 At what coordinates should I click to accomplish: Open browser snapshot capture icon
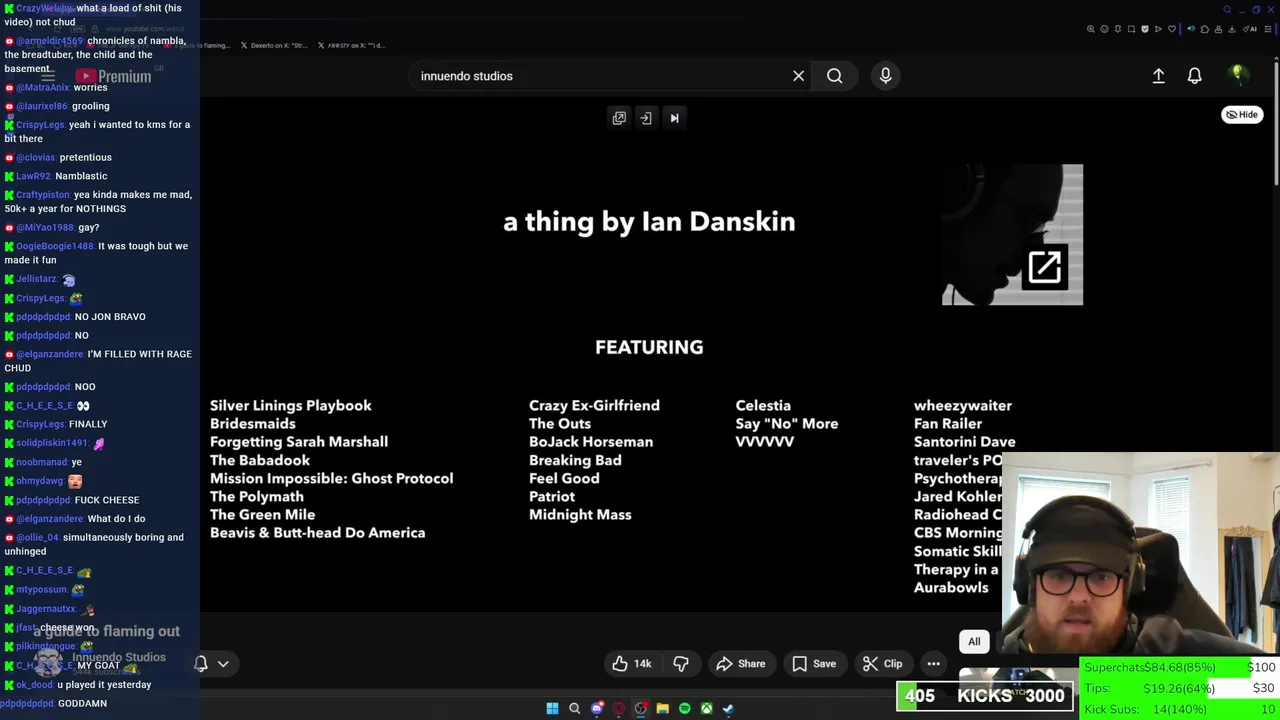pyautogui.click(x=1131, y=29)
